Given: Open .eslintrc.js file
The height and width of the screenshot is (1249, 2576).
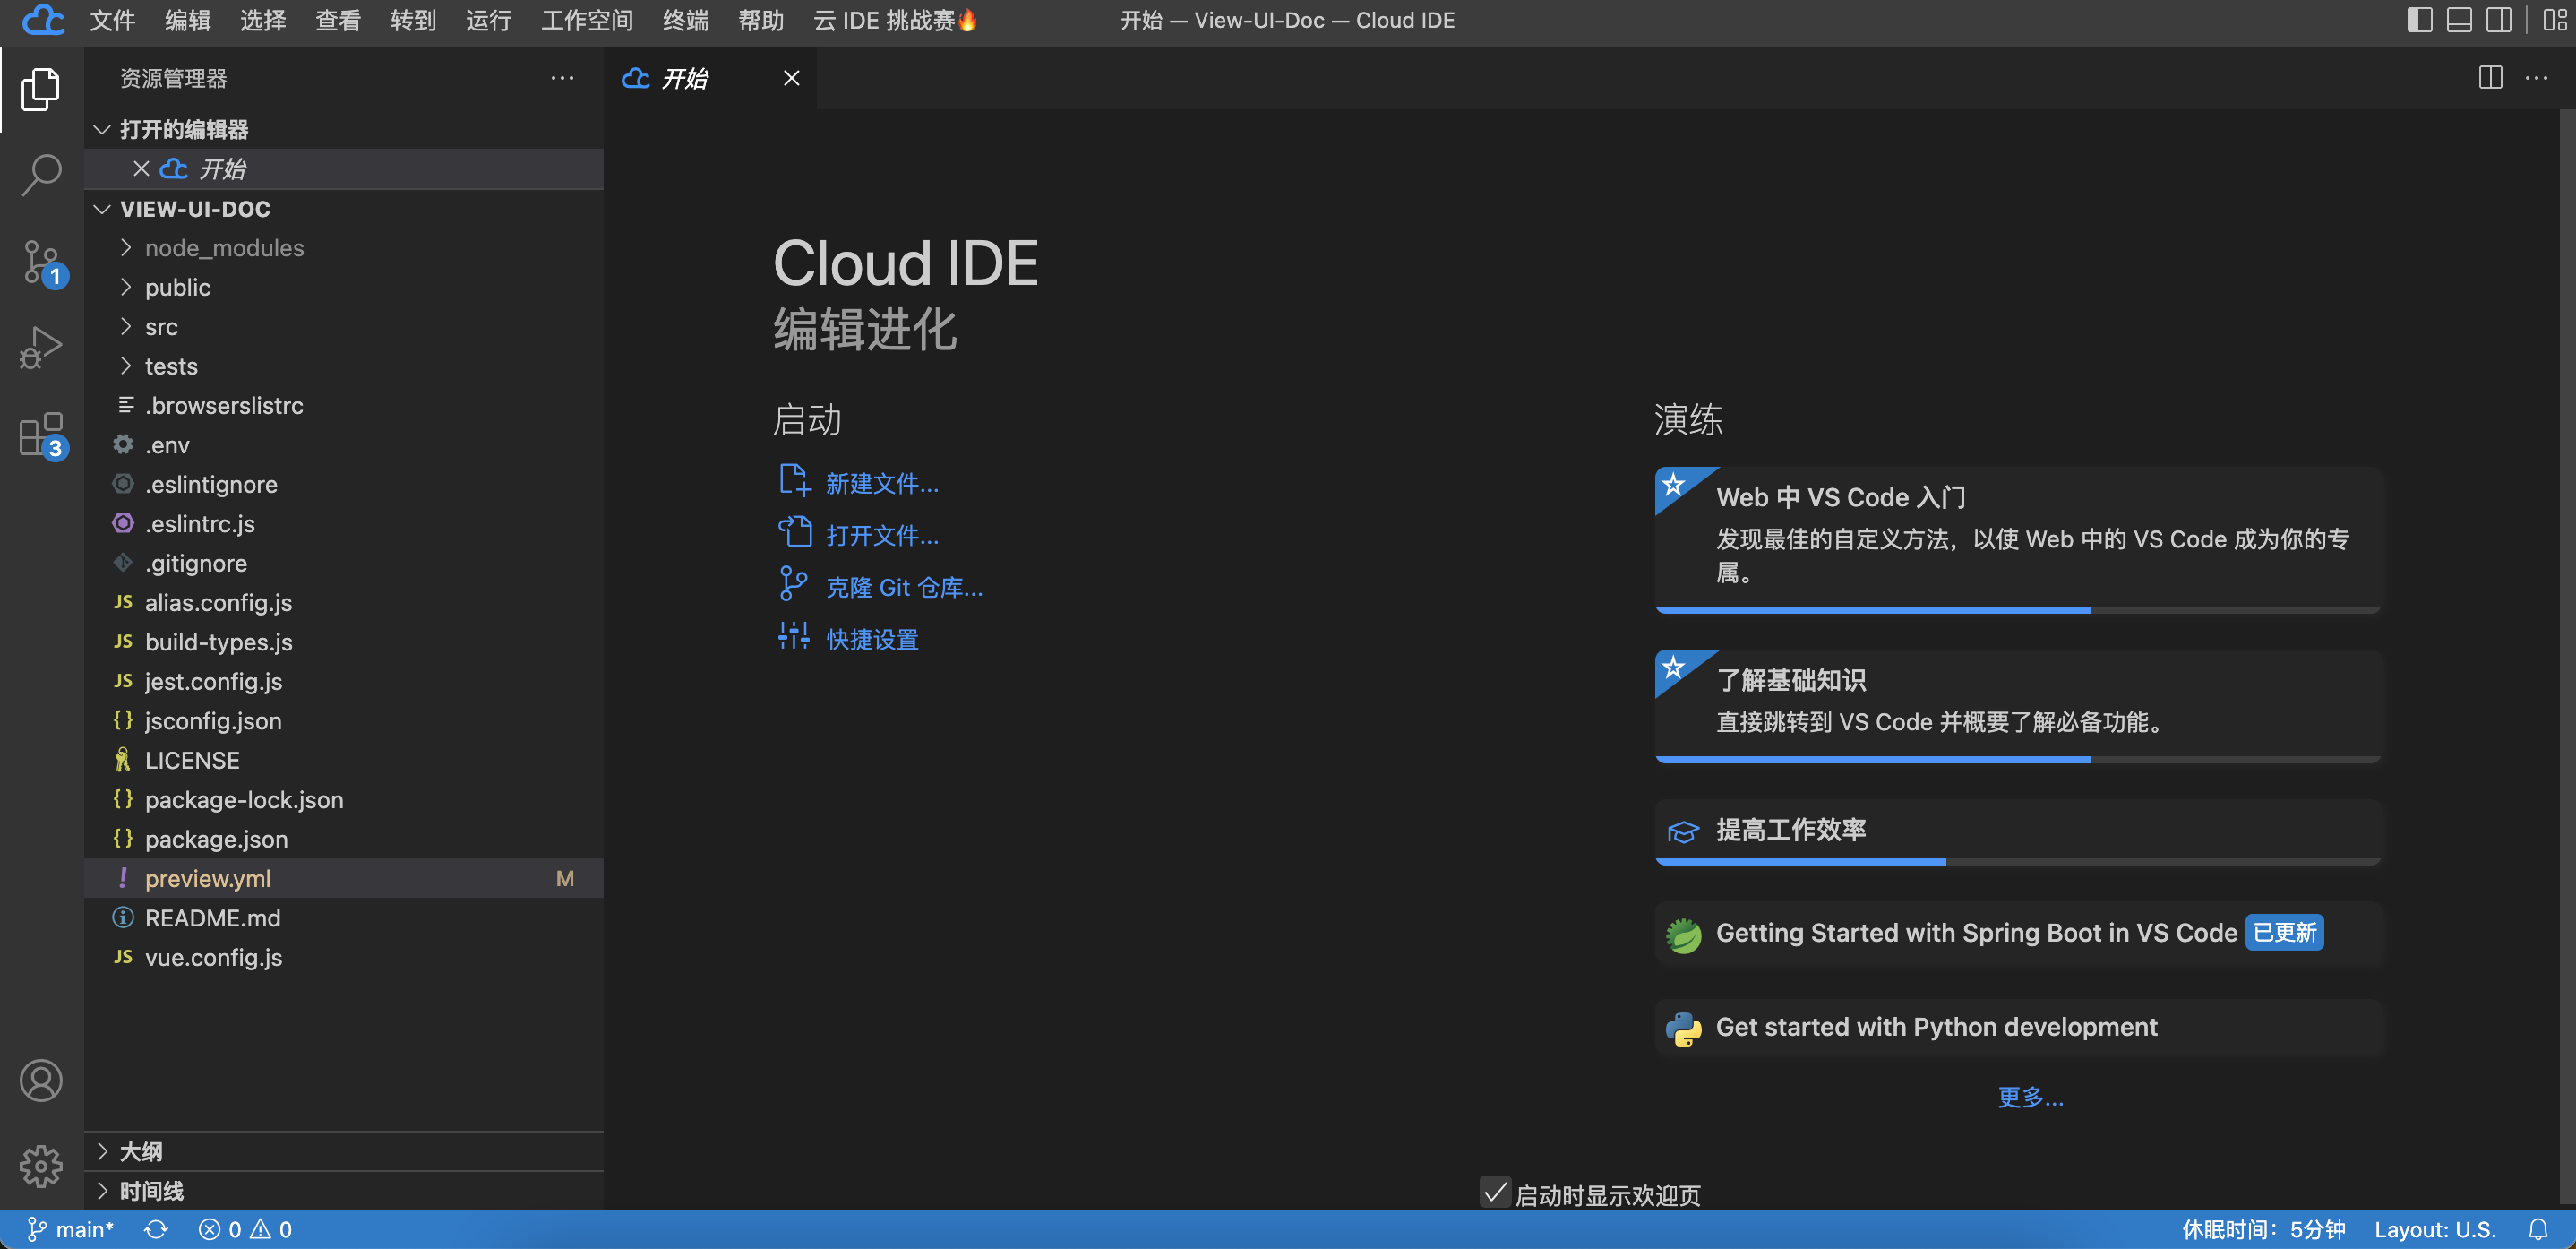Looking at the screenshot, I should [x=344, y=524].
